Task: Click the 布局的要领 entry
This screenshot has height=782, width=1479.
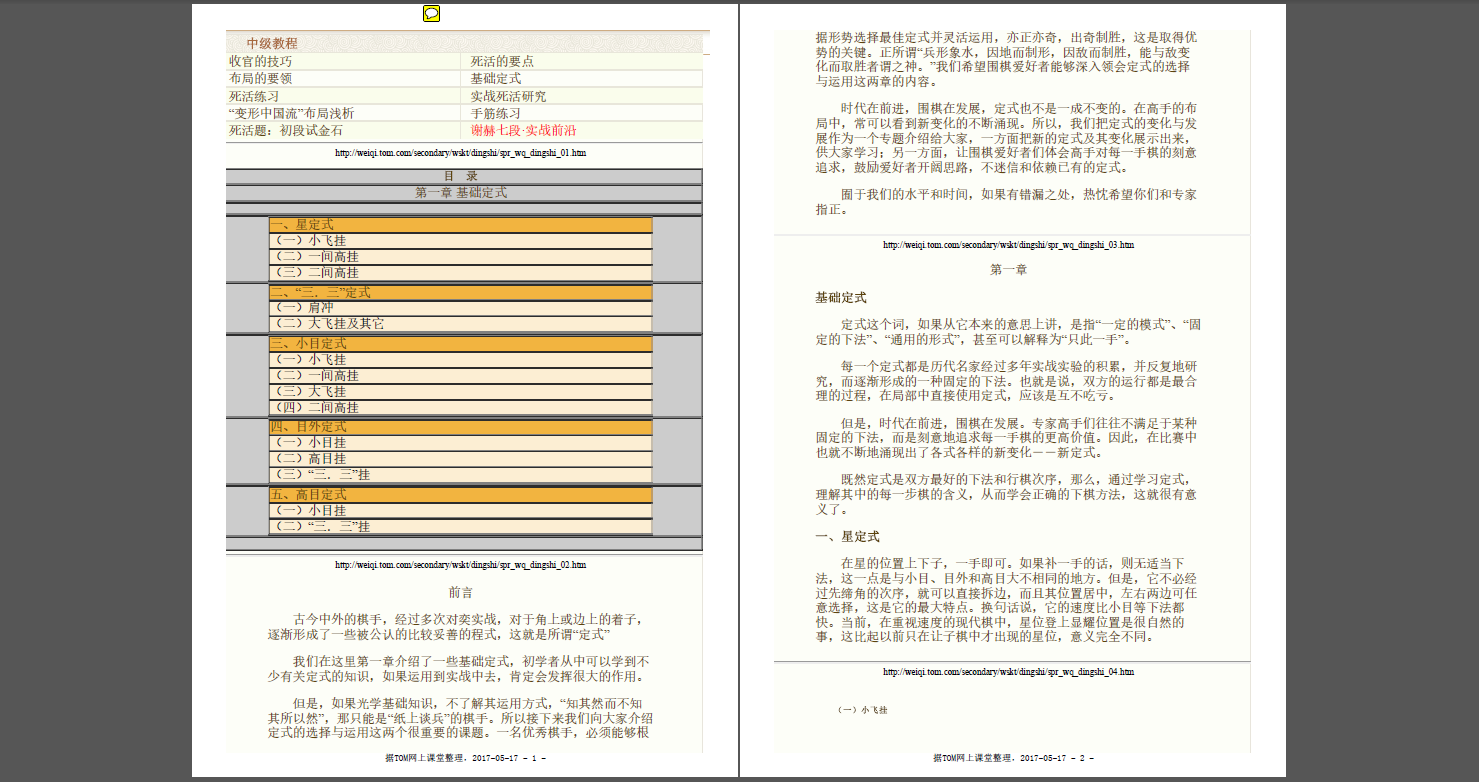Action: tap(343, 78)
